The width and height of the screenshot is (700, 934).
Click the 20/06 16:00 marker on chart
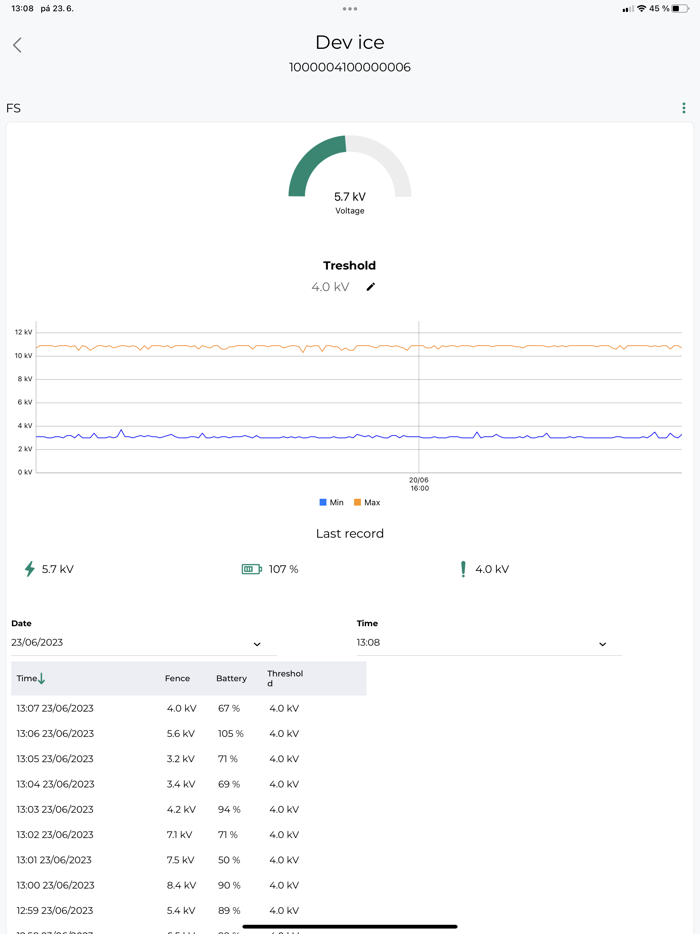coord(419,484)
